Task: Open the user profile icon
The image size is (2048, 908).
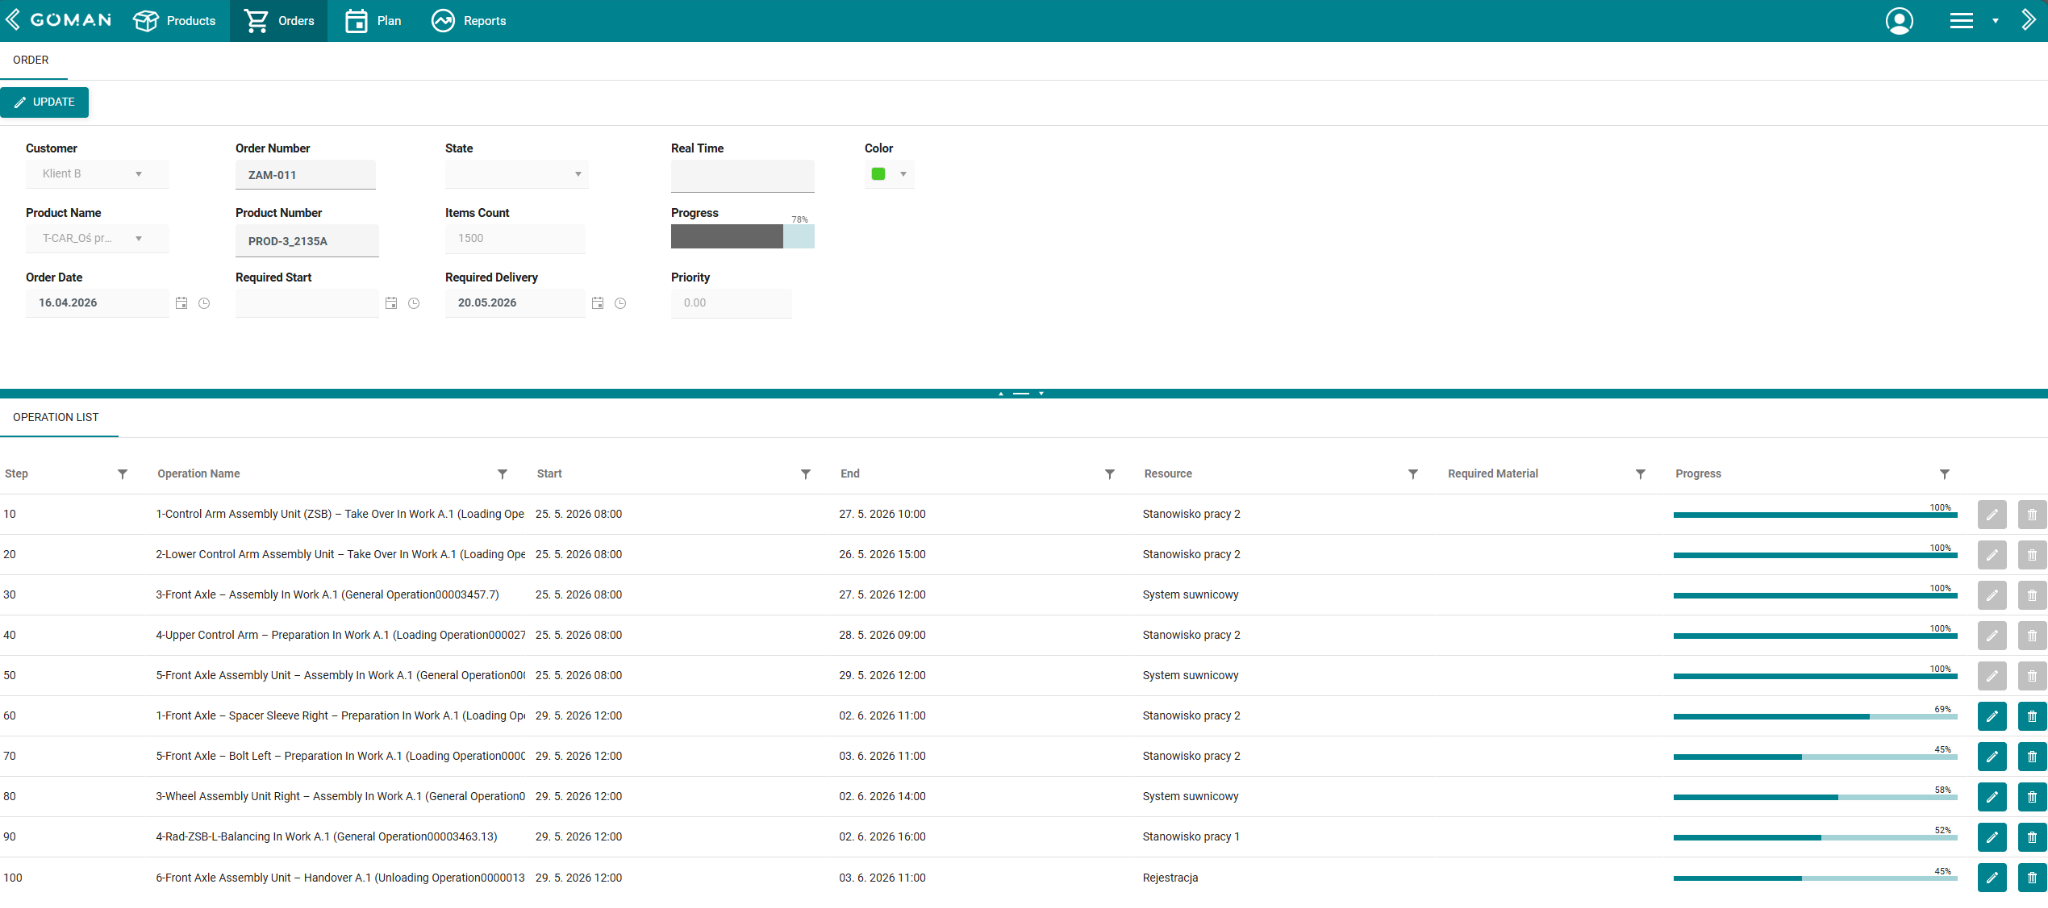Action: tap(1899, 21)
